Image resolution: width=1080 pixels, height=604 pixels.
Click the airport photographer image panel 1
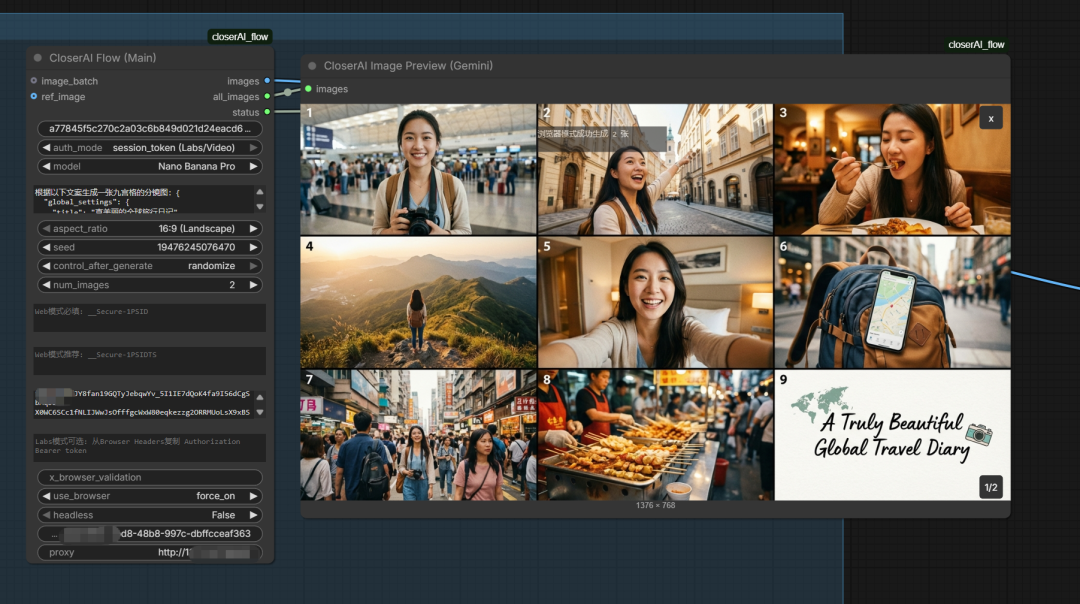point(418,169)
